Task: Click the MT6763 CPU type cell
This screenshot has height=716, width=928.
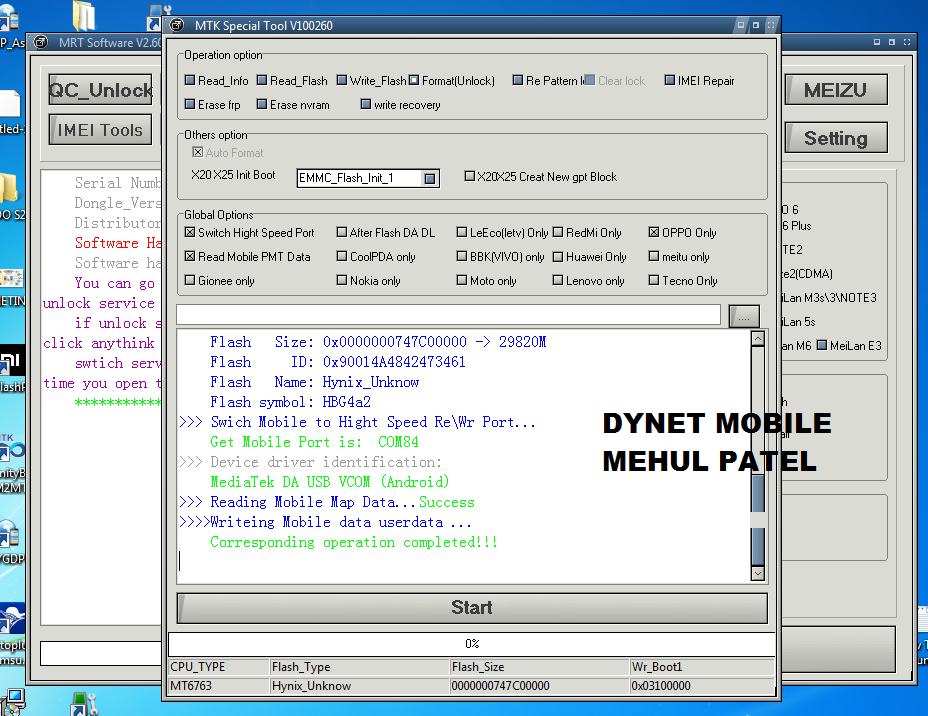Action: coord(219,686)
